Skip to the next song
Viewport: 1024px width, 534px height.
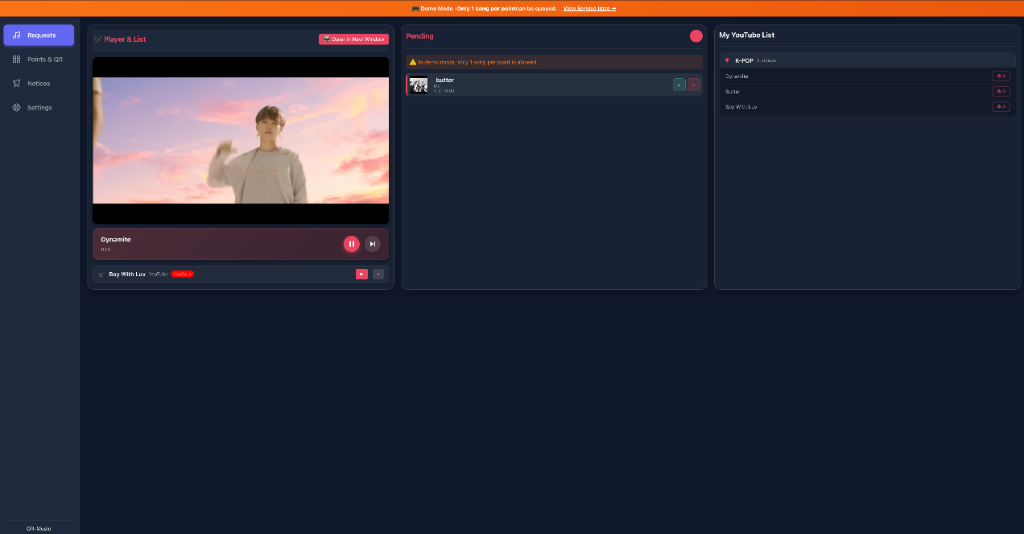pos(372,244)
